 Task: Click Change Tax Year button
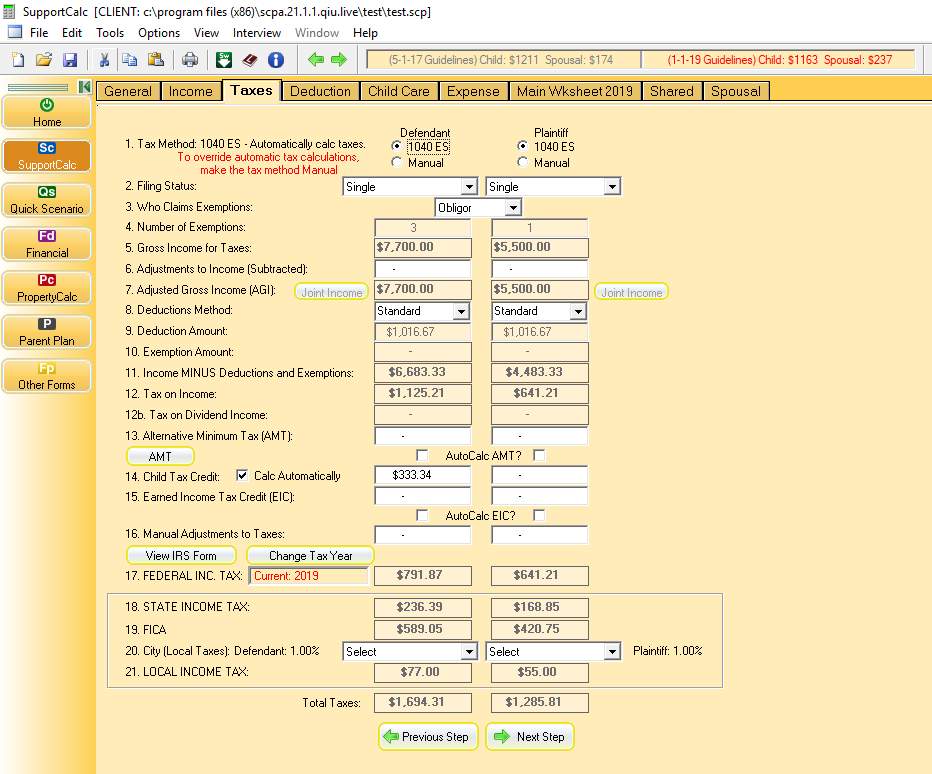point(310,555)
